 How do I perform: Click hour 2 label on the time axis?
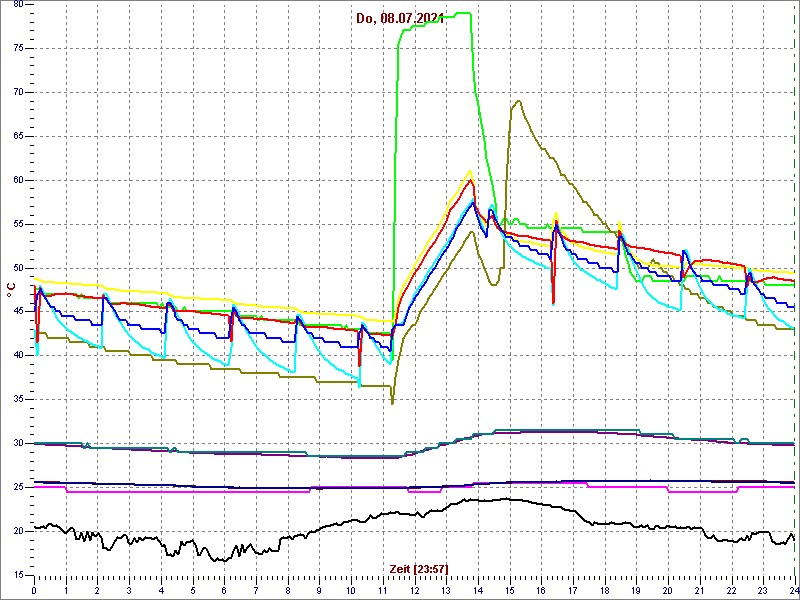click(x=97, y=590)
